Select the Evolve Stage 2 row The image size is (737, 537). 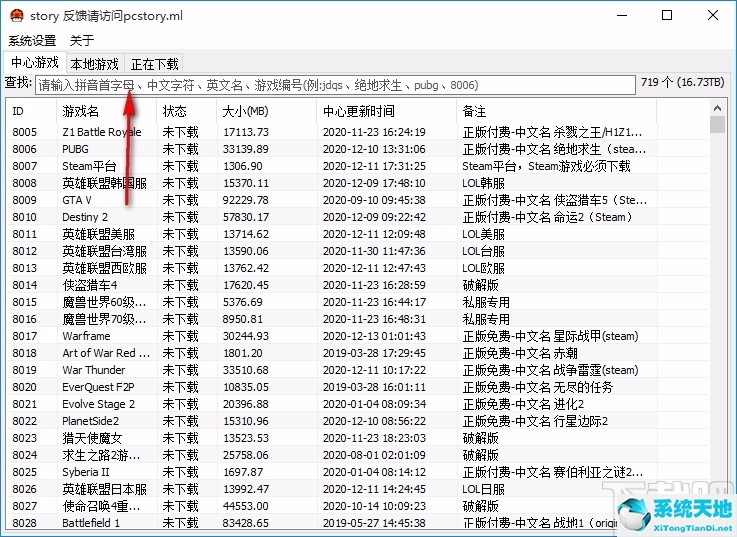[x=358, y=404]
